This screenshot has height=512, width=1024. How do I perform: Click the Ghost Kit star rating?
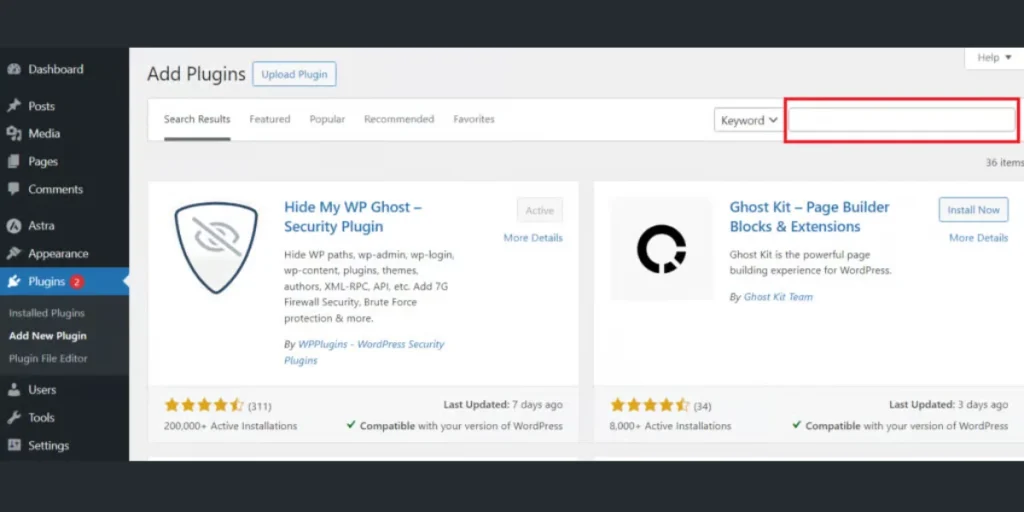649,406
